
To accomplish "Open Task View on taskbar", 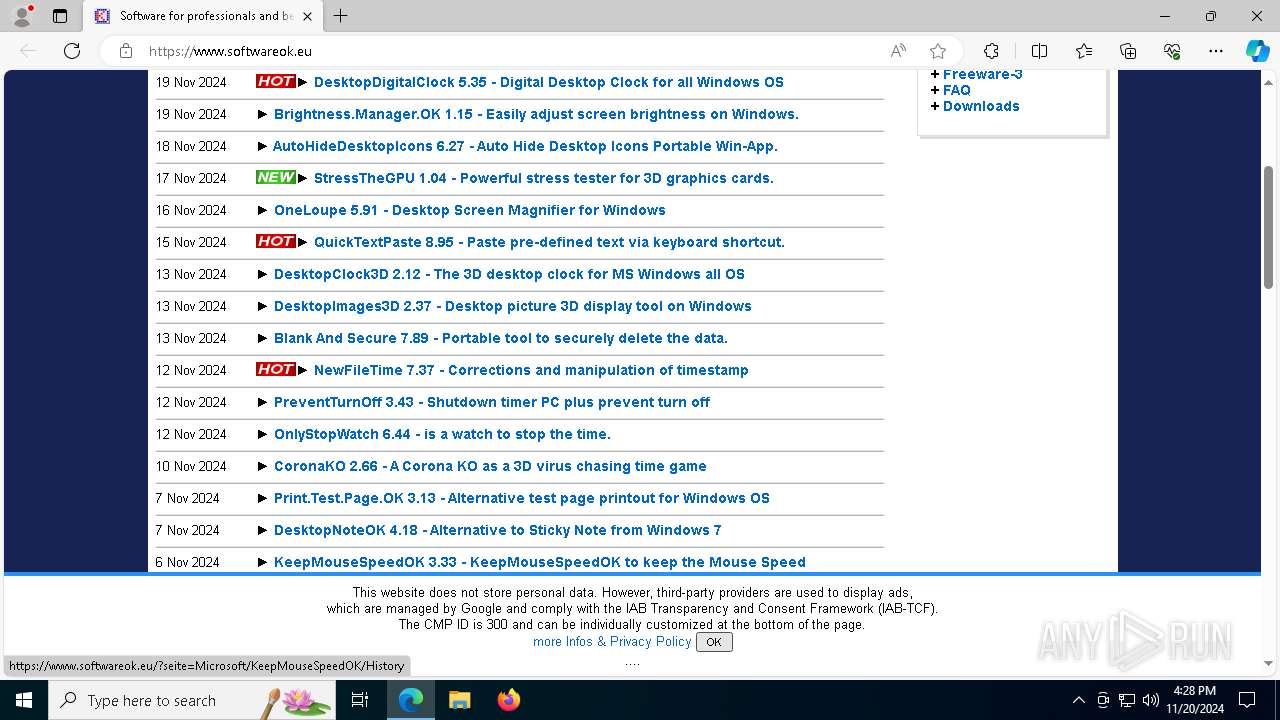I will coord(360,700).
